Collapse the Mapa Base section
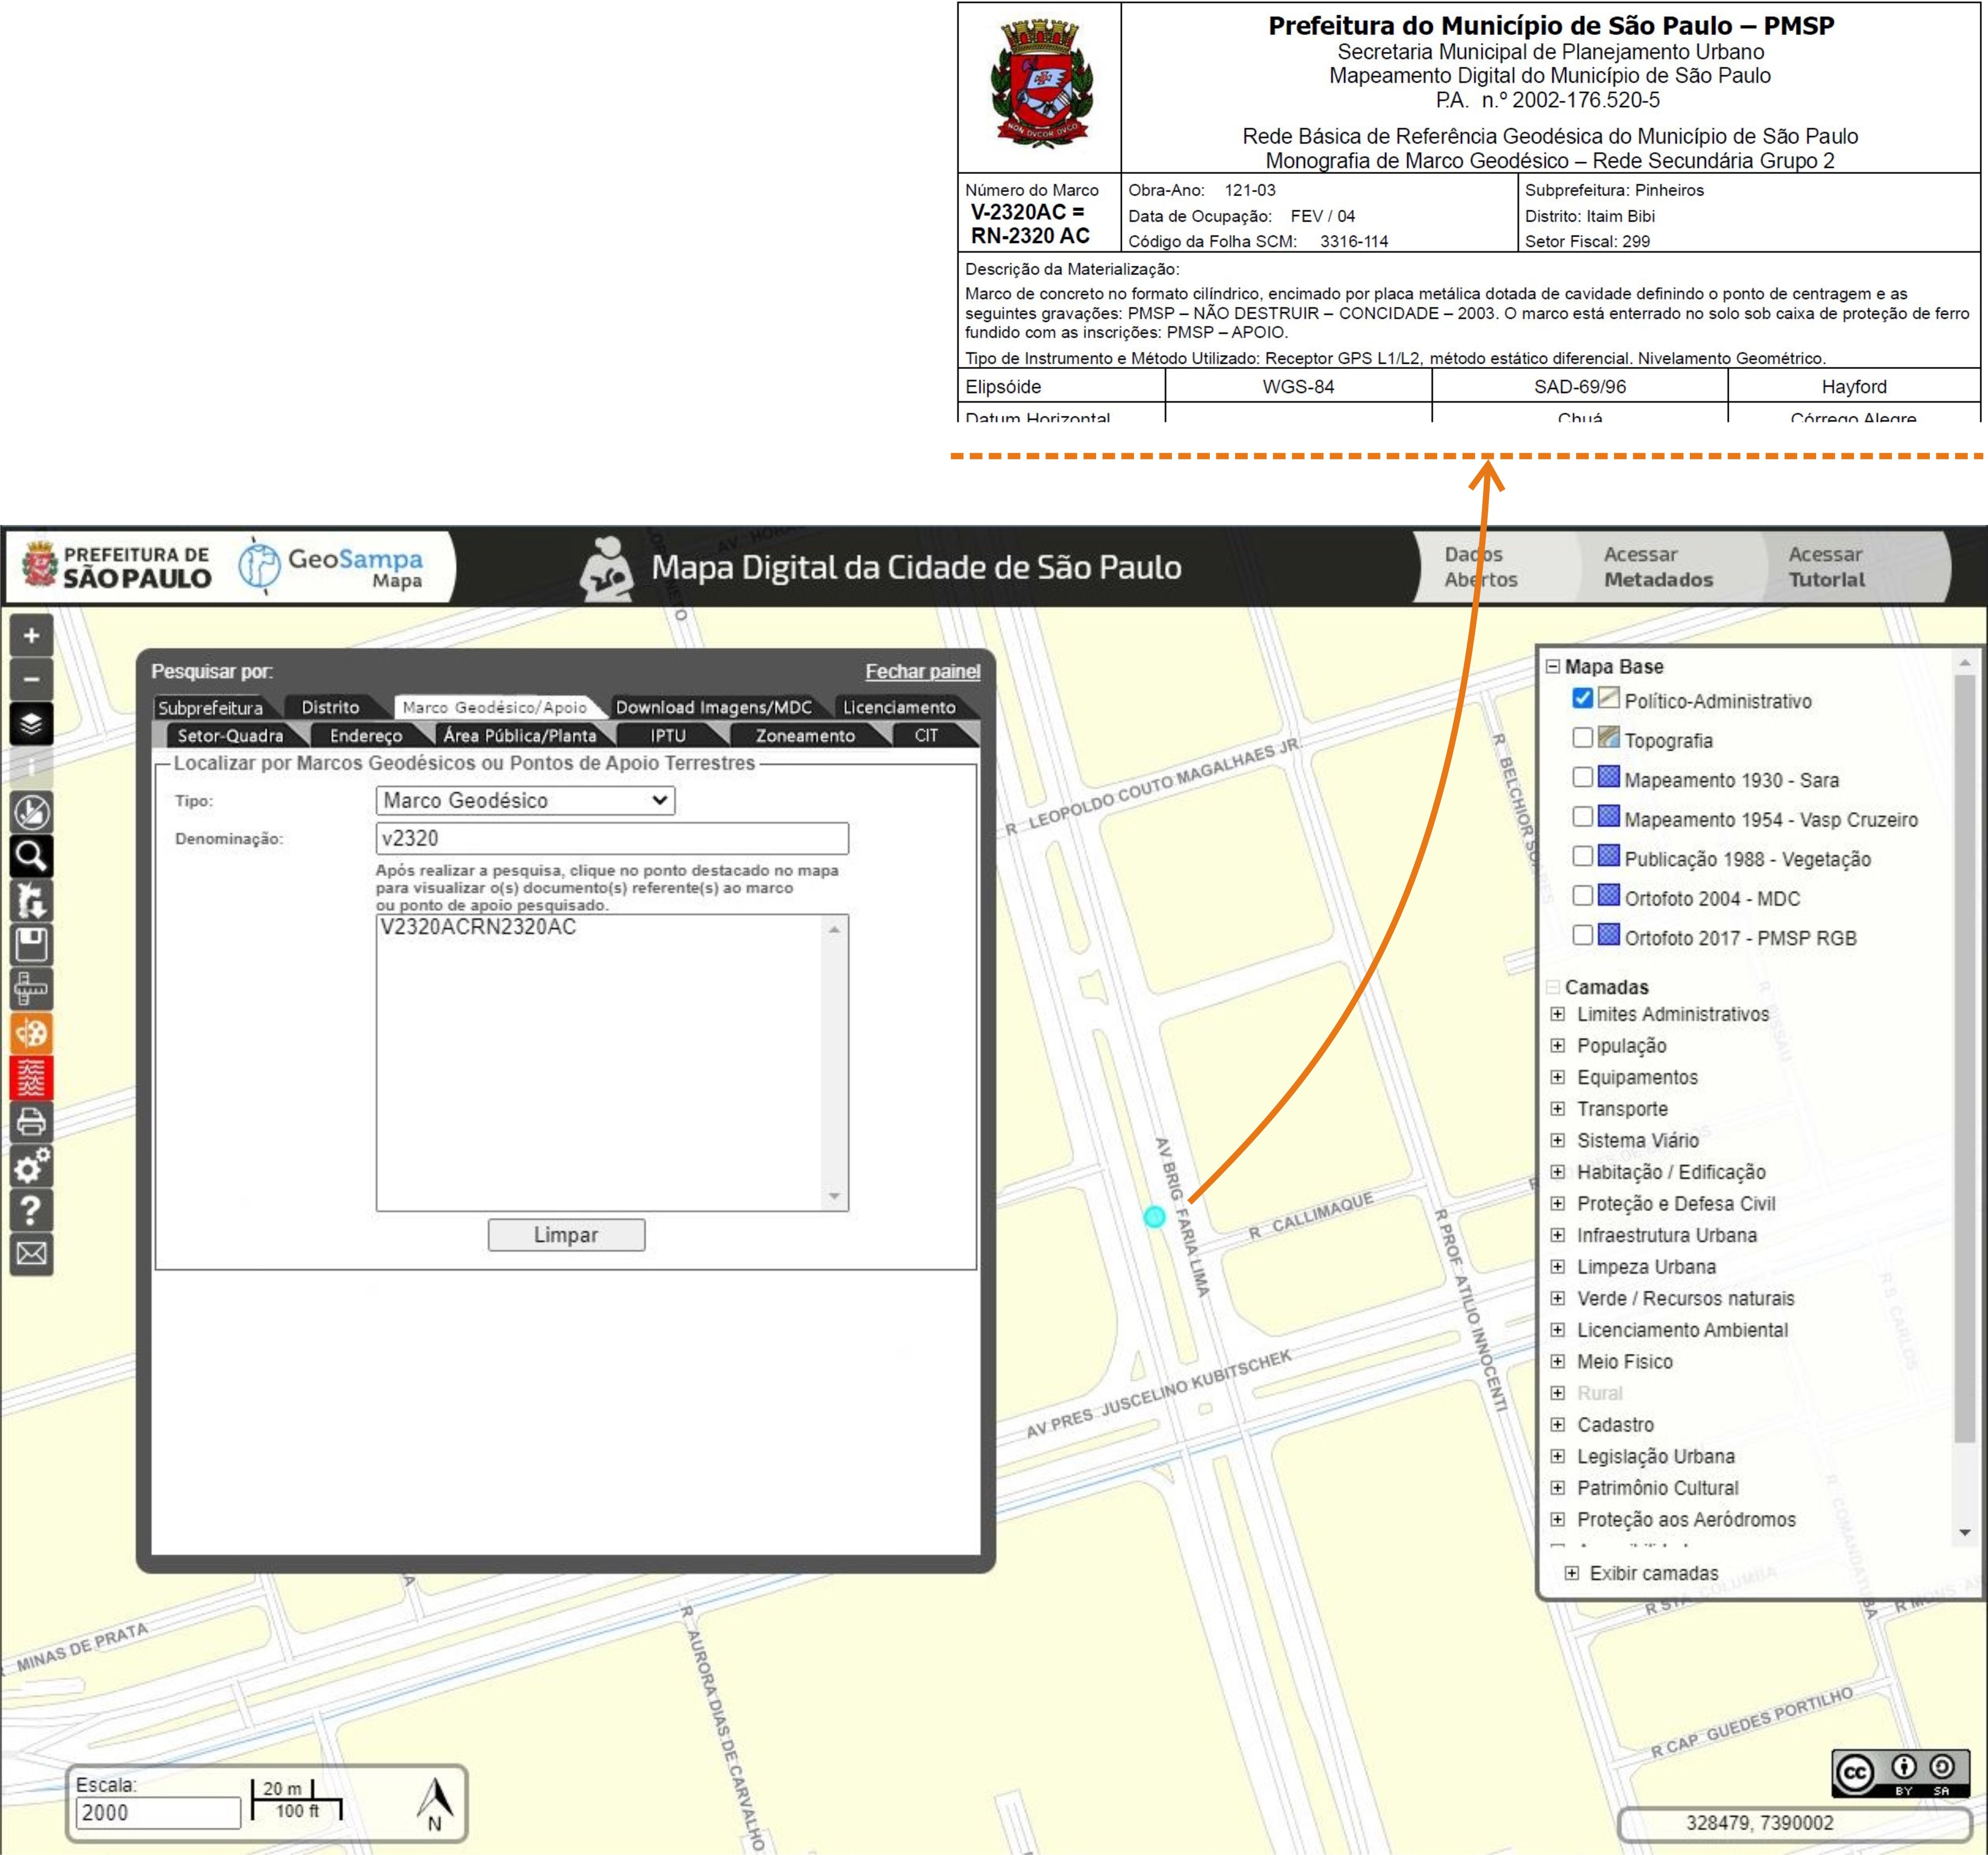 (1553, 666)
